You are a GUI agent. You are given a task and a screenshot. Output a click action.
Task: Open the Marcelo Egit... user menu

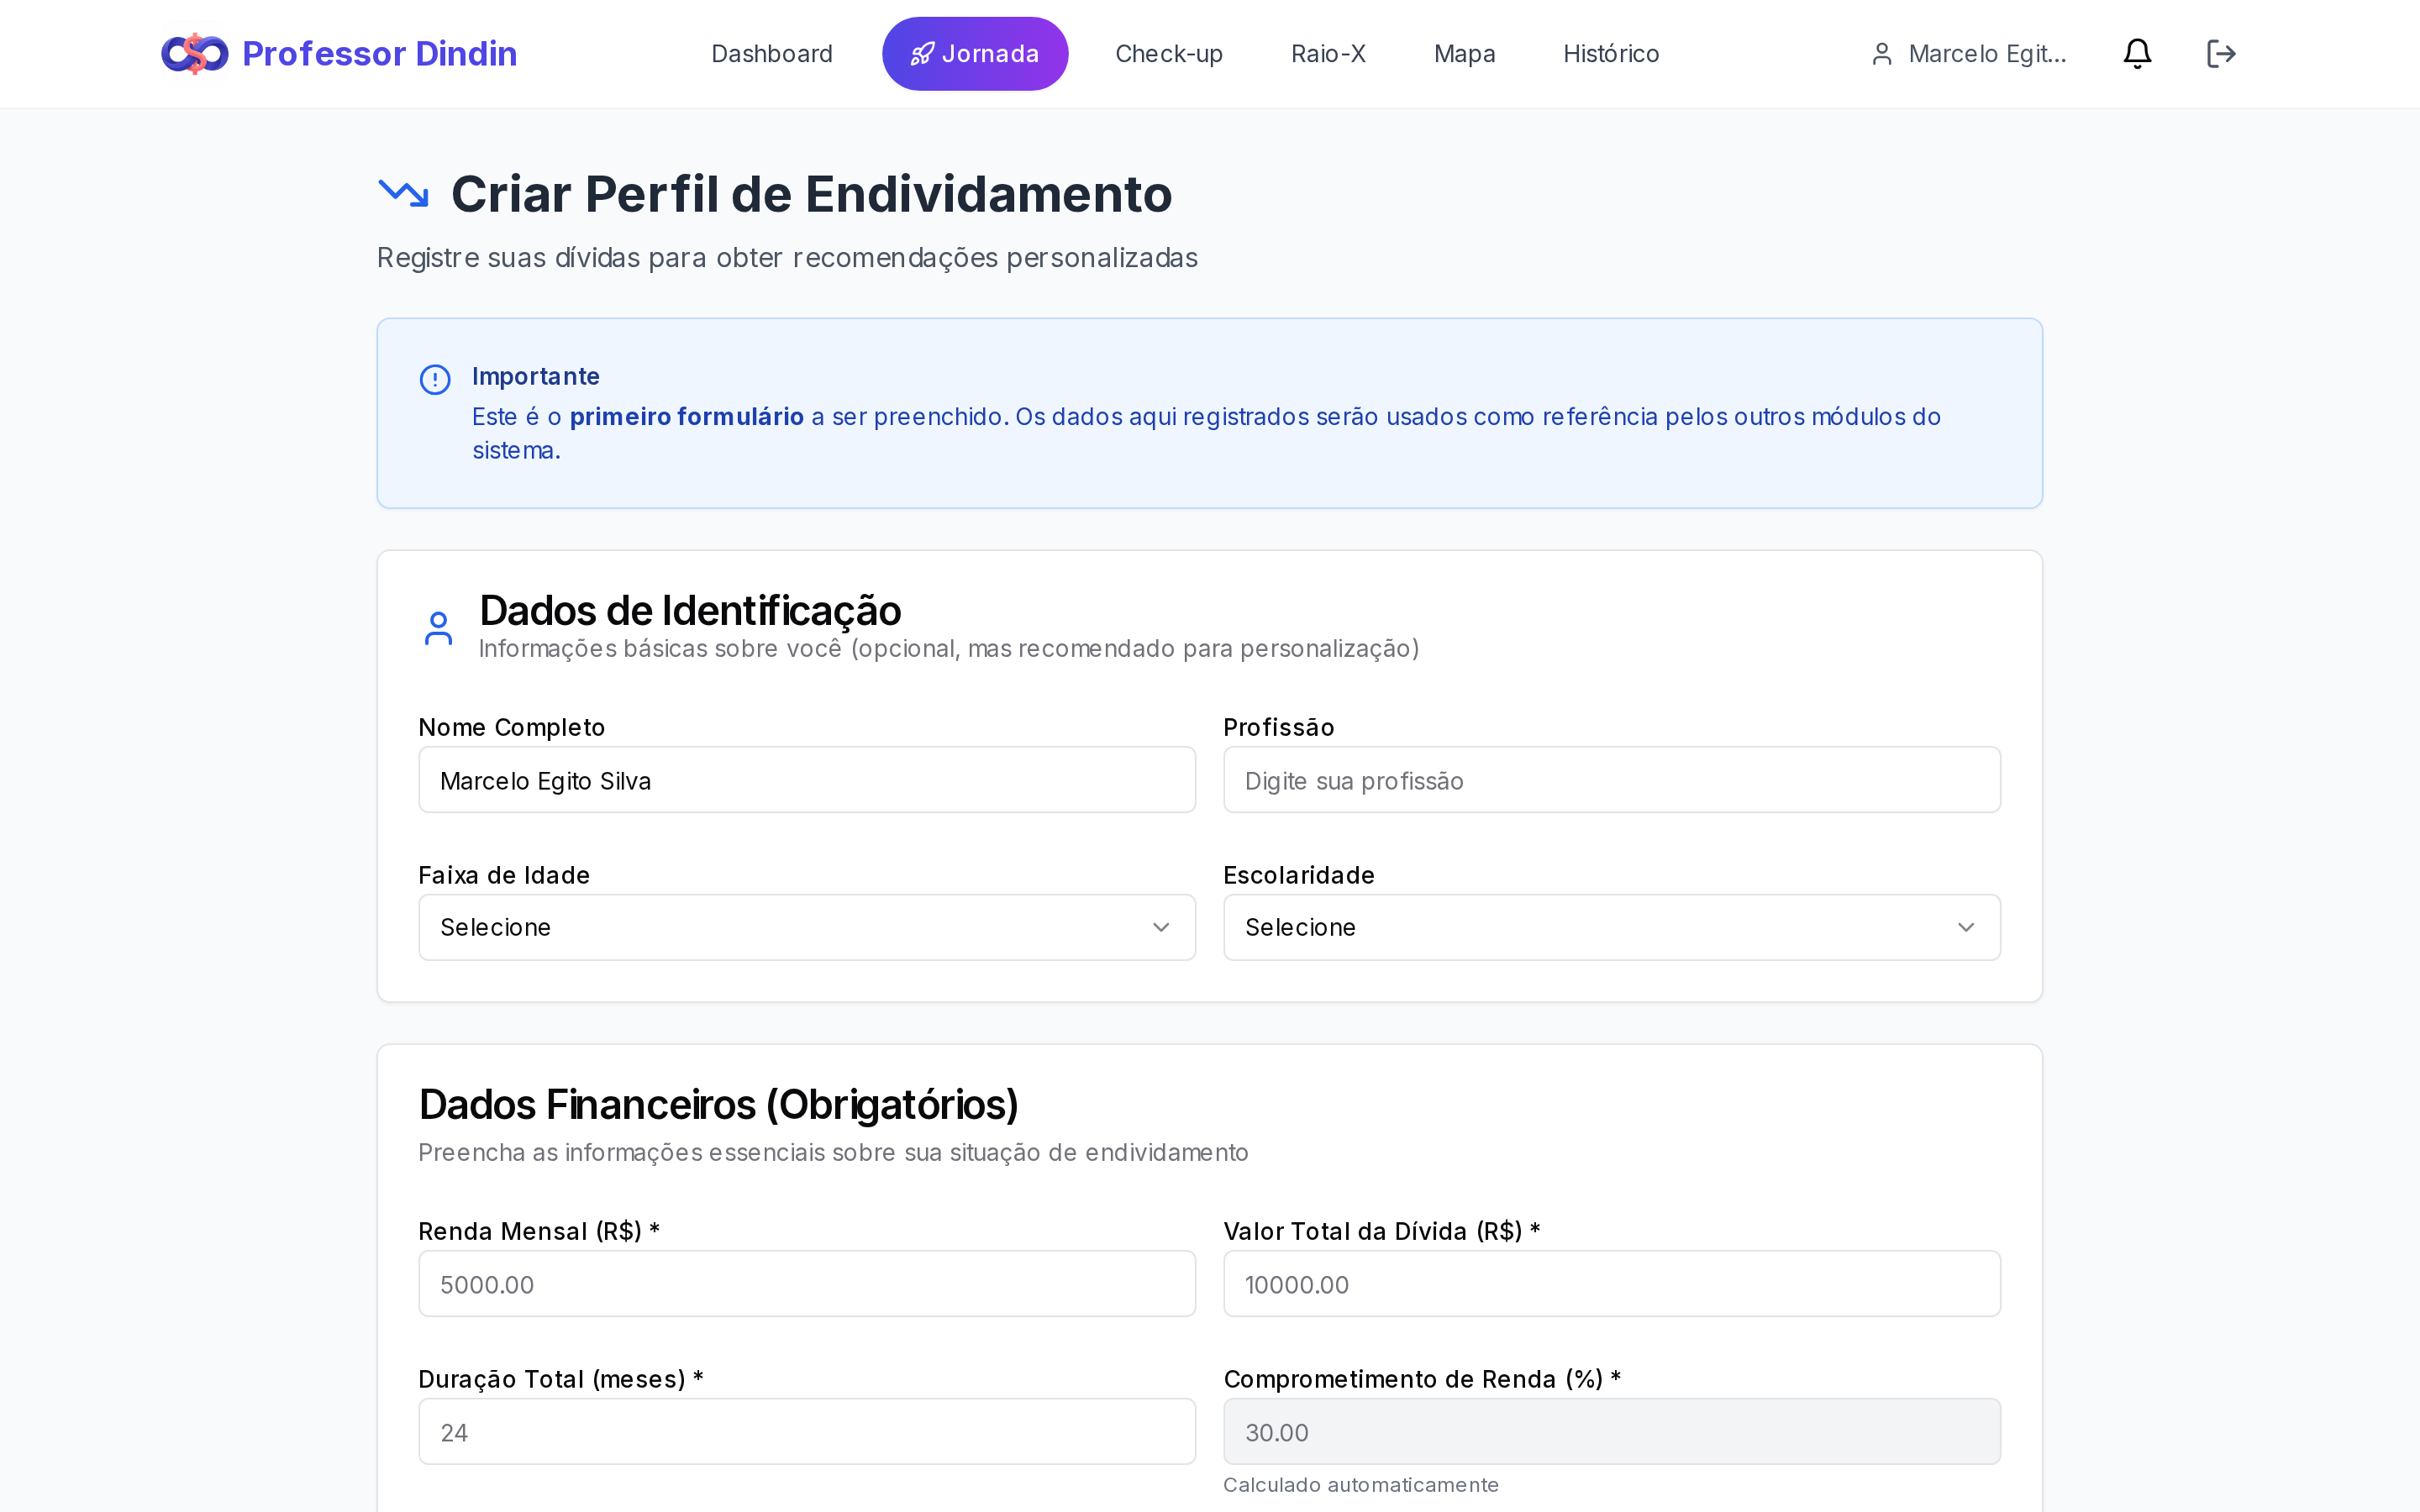(1969, 54)
